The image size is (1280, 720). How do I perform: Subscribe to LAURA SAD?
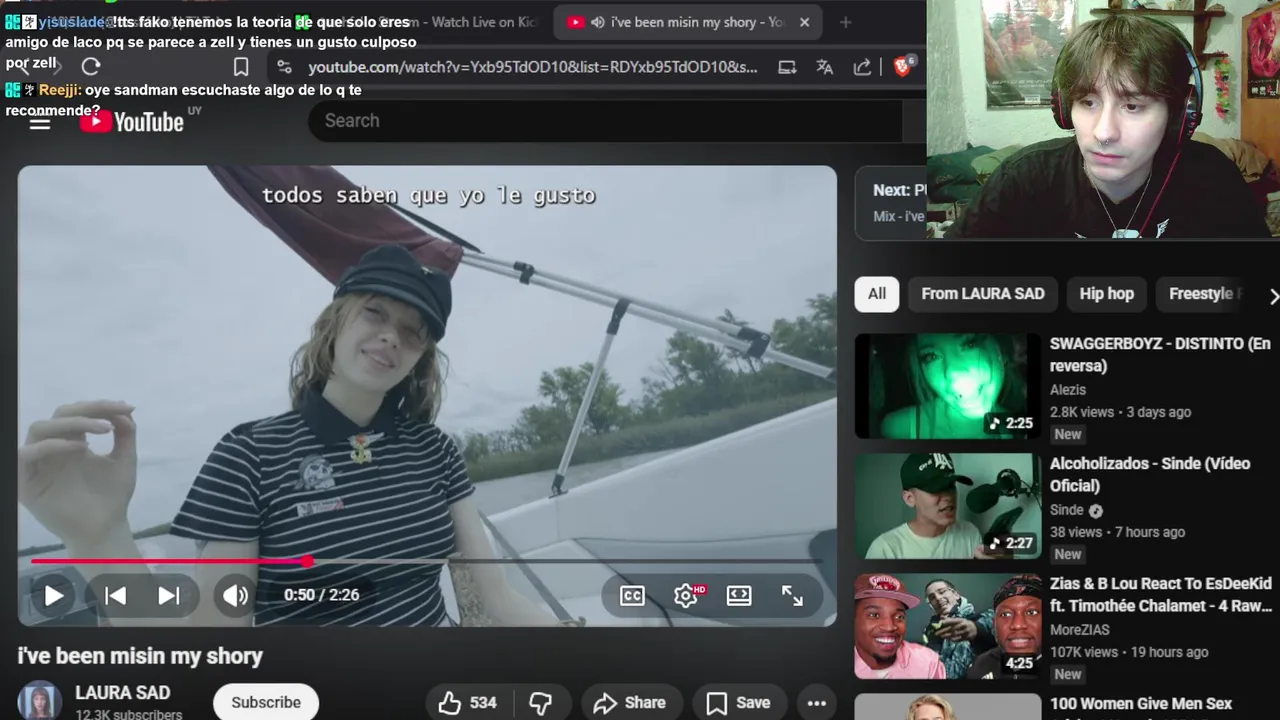[266, 702]
